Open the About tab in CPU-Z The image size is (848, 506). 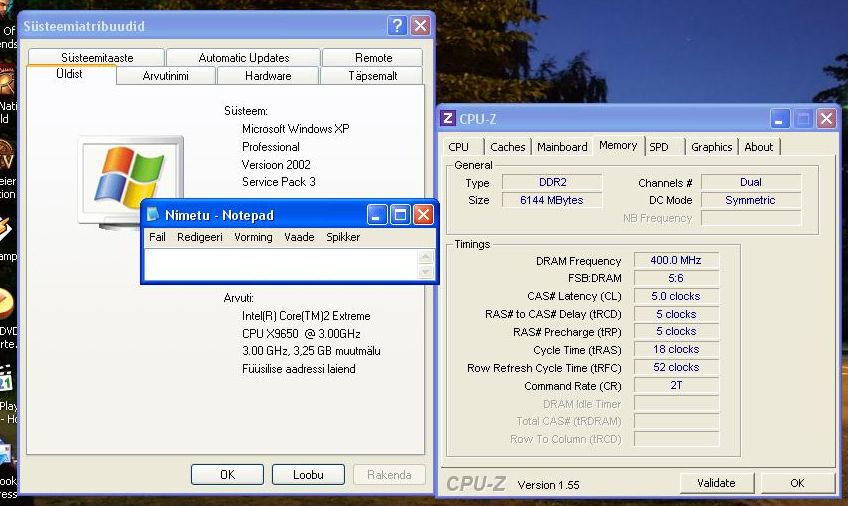759,147
